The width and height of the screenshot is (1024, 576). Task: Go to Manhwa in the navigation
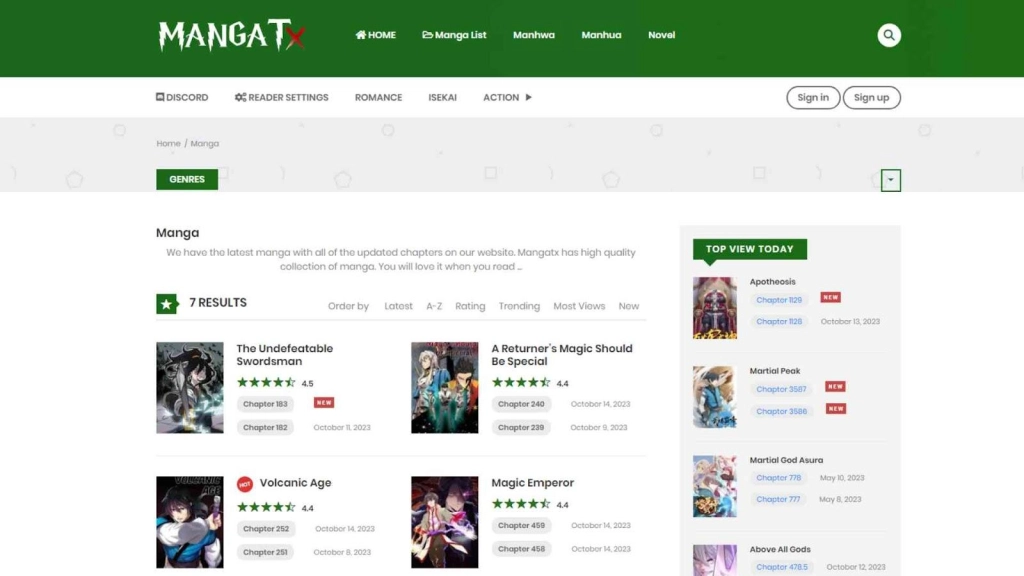[533, 35]
